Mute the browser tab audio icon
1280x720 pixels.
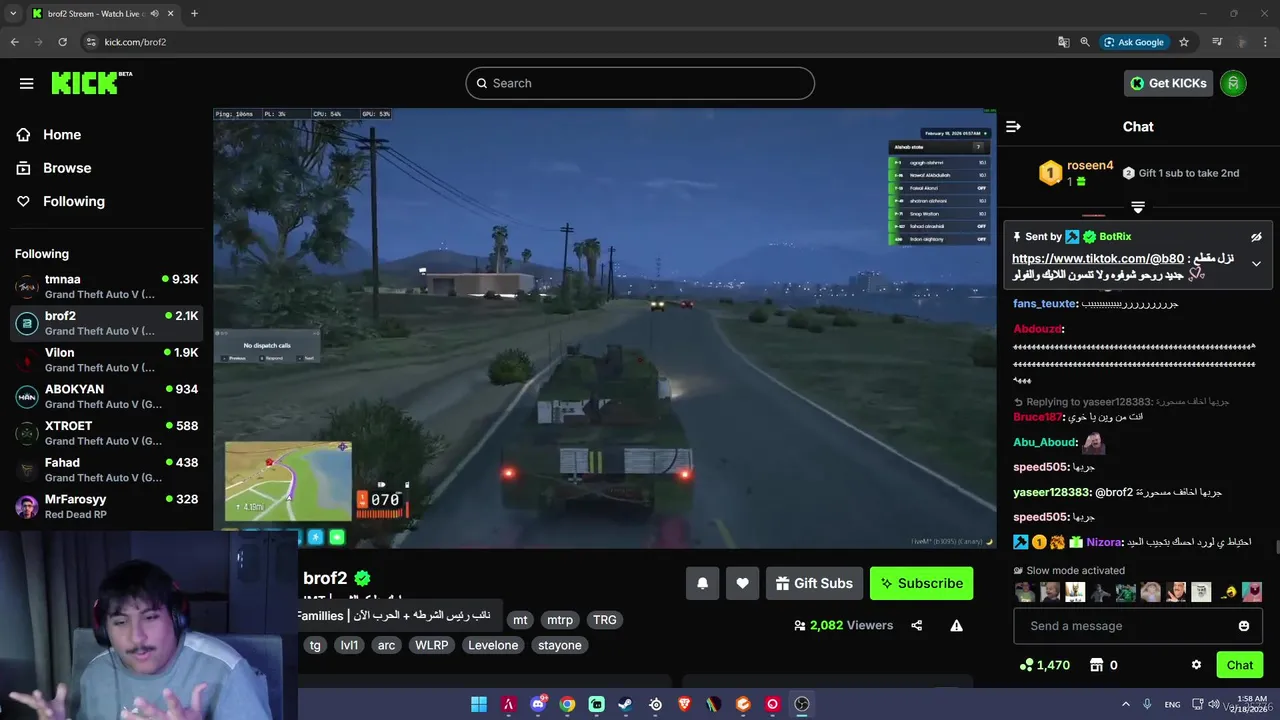coord(154,13)
